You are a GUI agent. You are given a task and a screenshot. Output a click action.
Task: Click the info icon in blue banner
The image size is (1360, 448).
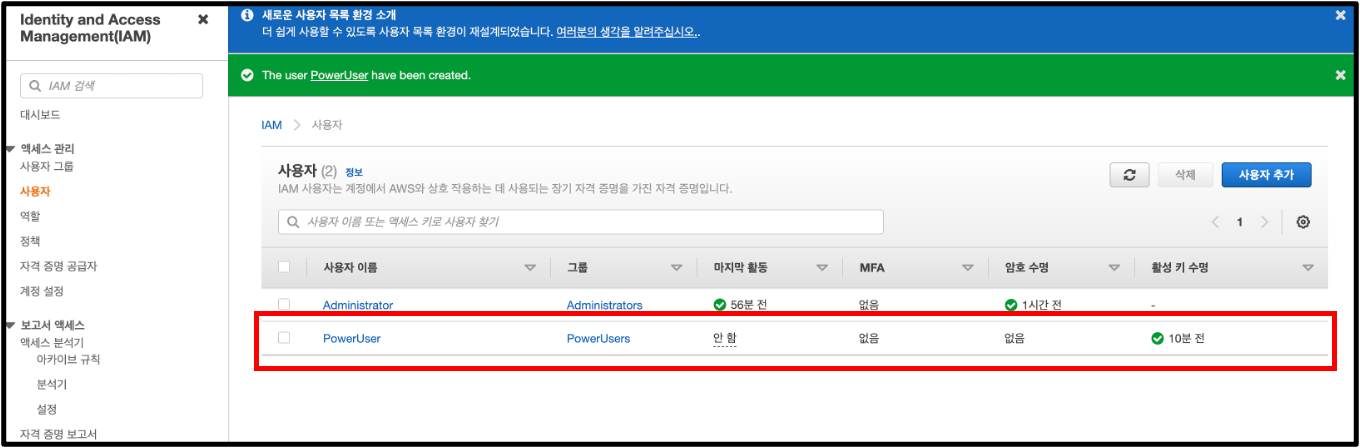[x=247, y=15]
